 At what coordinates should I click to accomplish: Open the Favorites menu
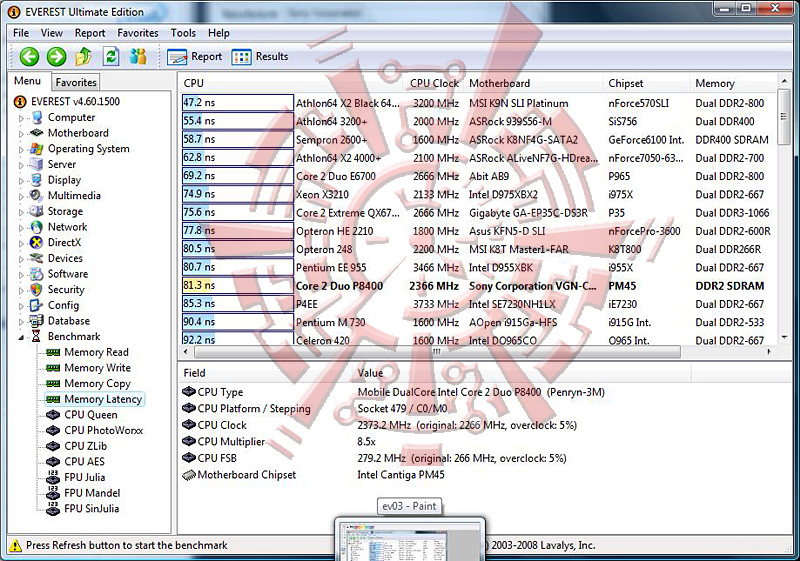pos(138,33)
